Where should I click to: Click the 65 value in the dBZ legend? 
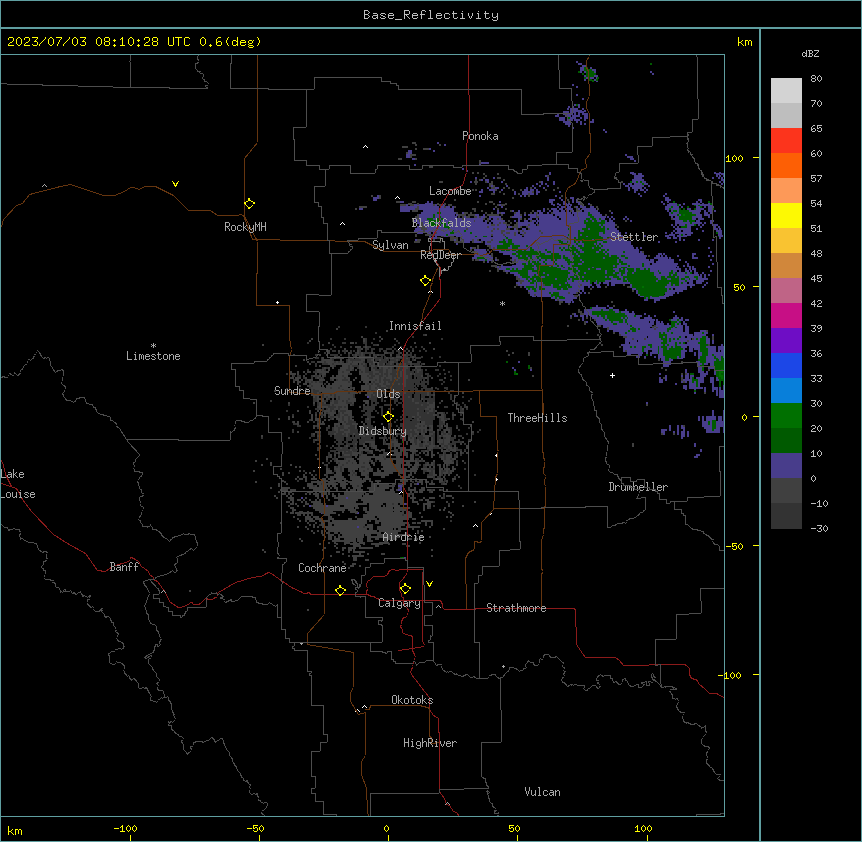[816, 129]
